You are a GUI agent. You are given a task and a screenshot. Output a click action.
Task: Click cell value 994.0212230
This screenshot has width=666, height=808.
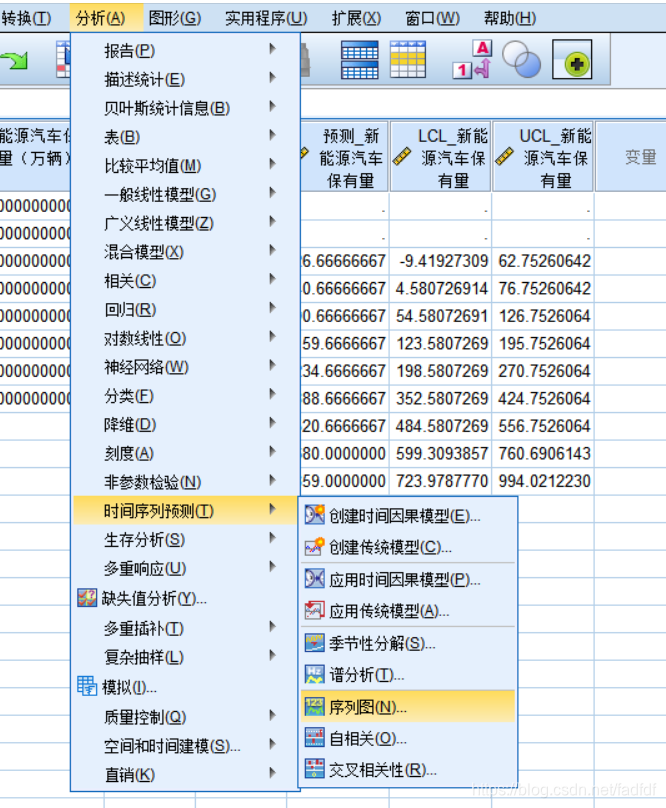pos(544,481)
